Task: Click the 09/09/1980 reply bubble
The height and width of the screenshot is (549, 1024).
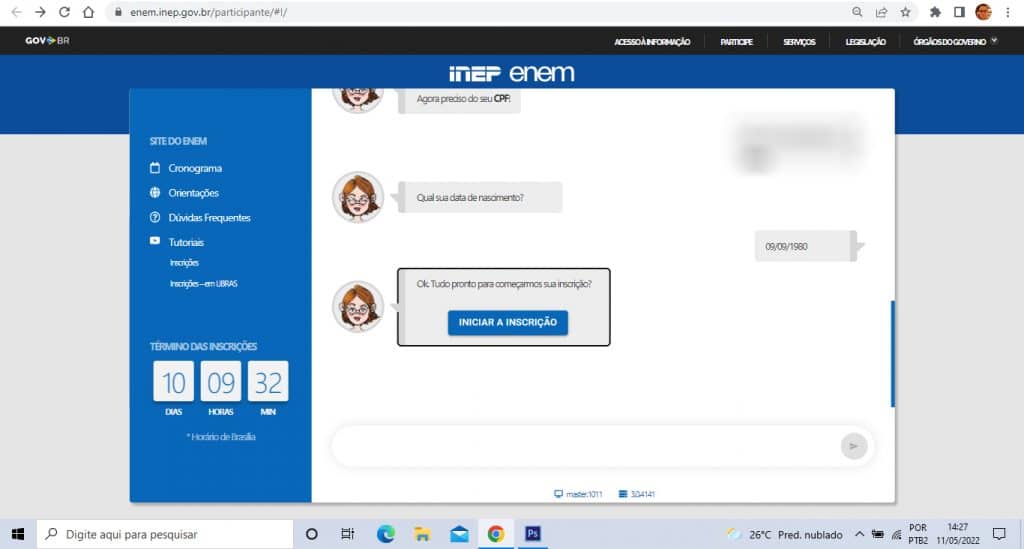Action: 805,246
